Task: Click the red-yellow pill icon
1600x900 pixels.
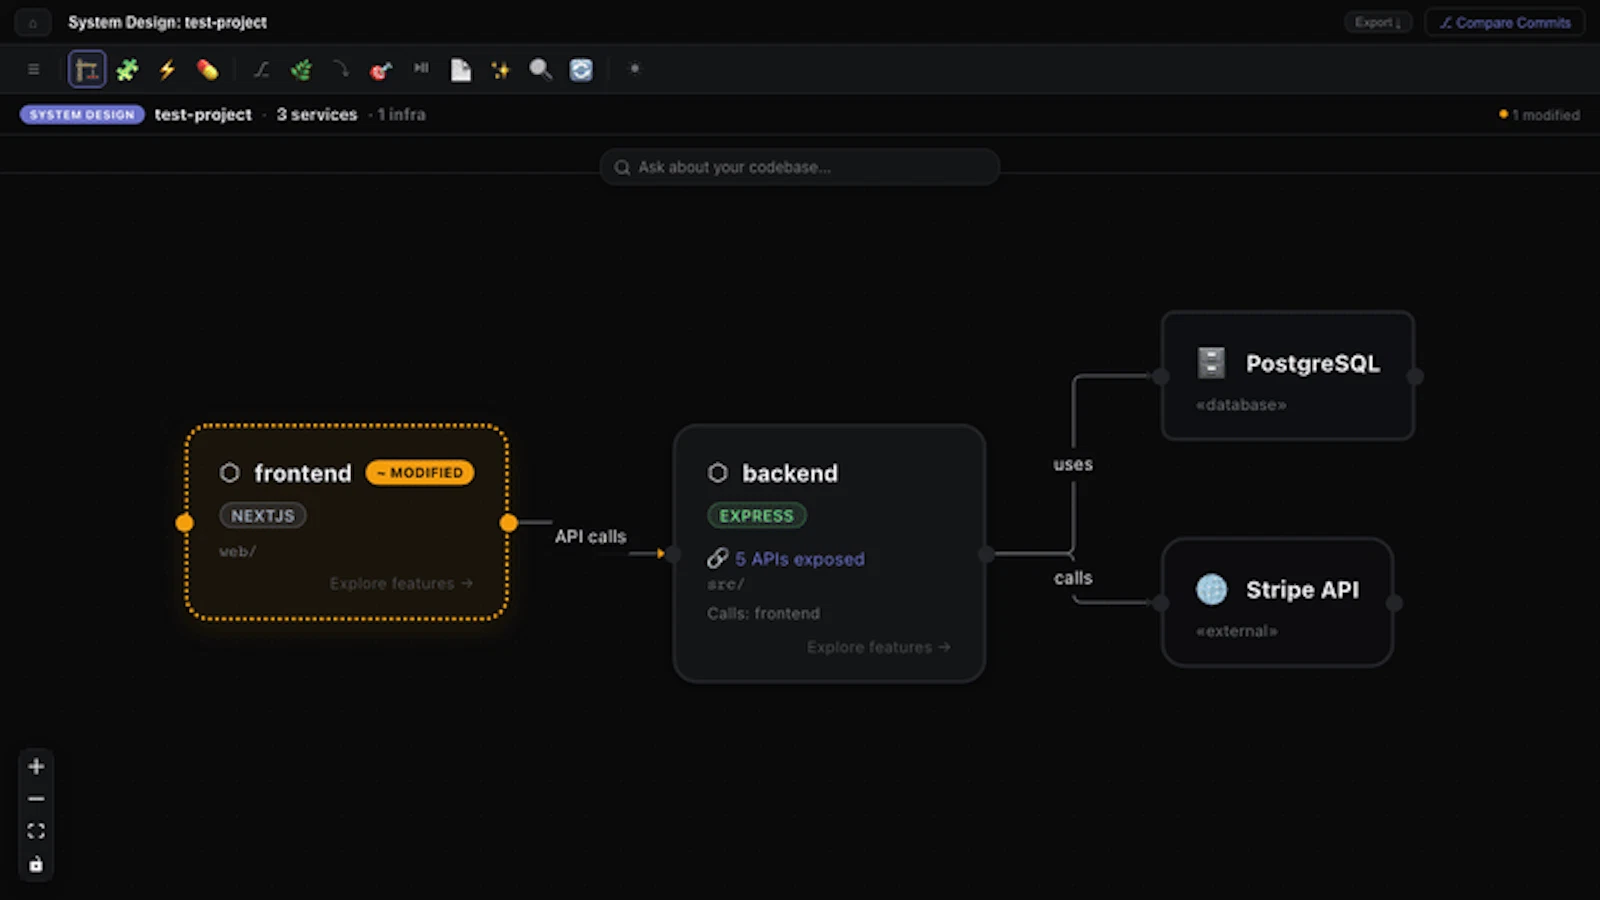Action: 207,69
